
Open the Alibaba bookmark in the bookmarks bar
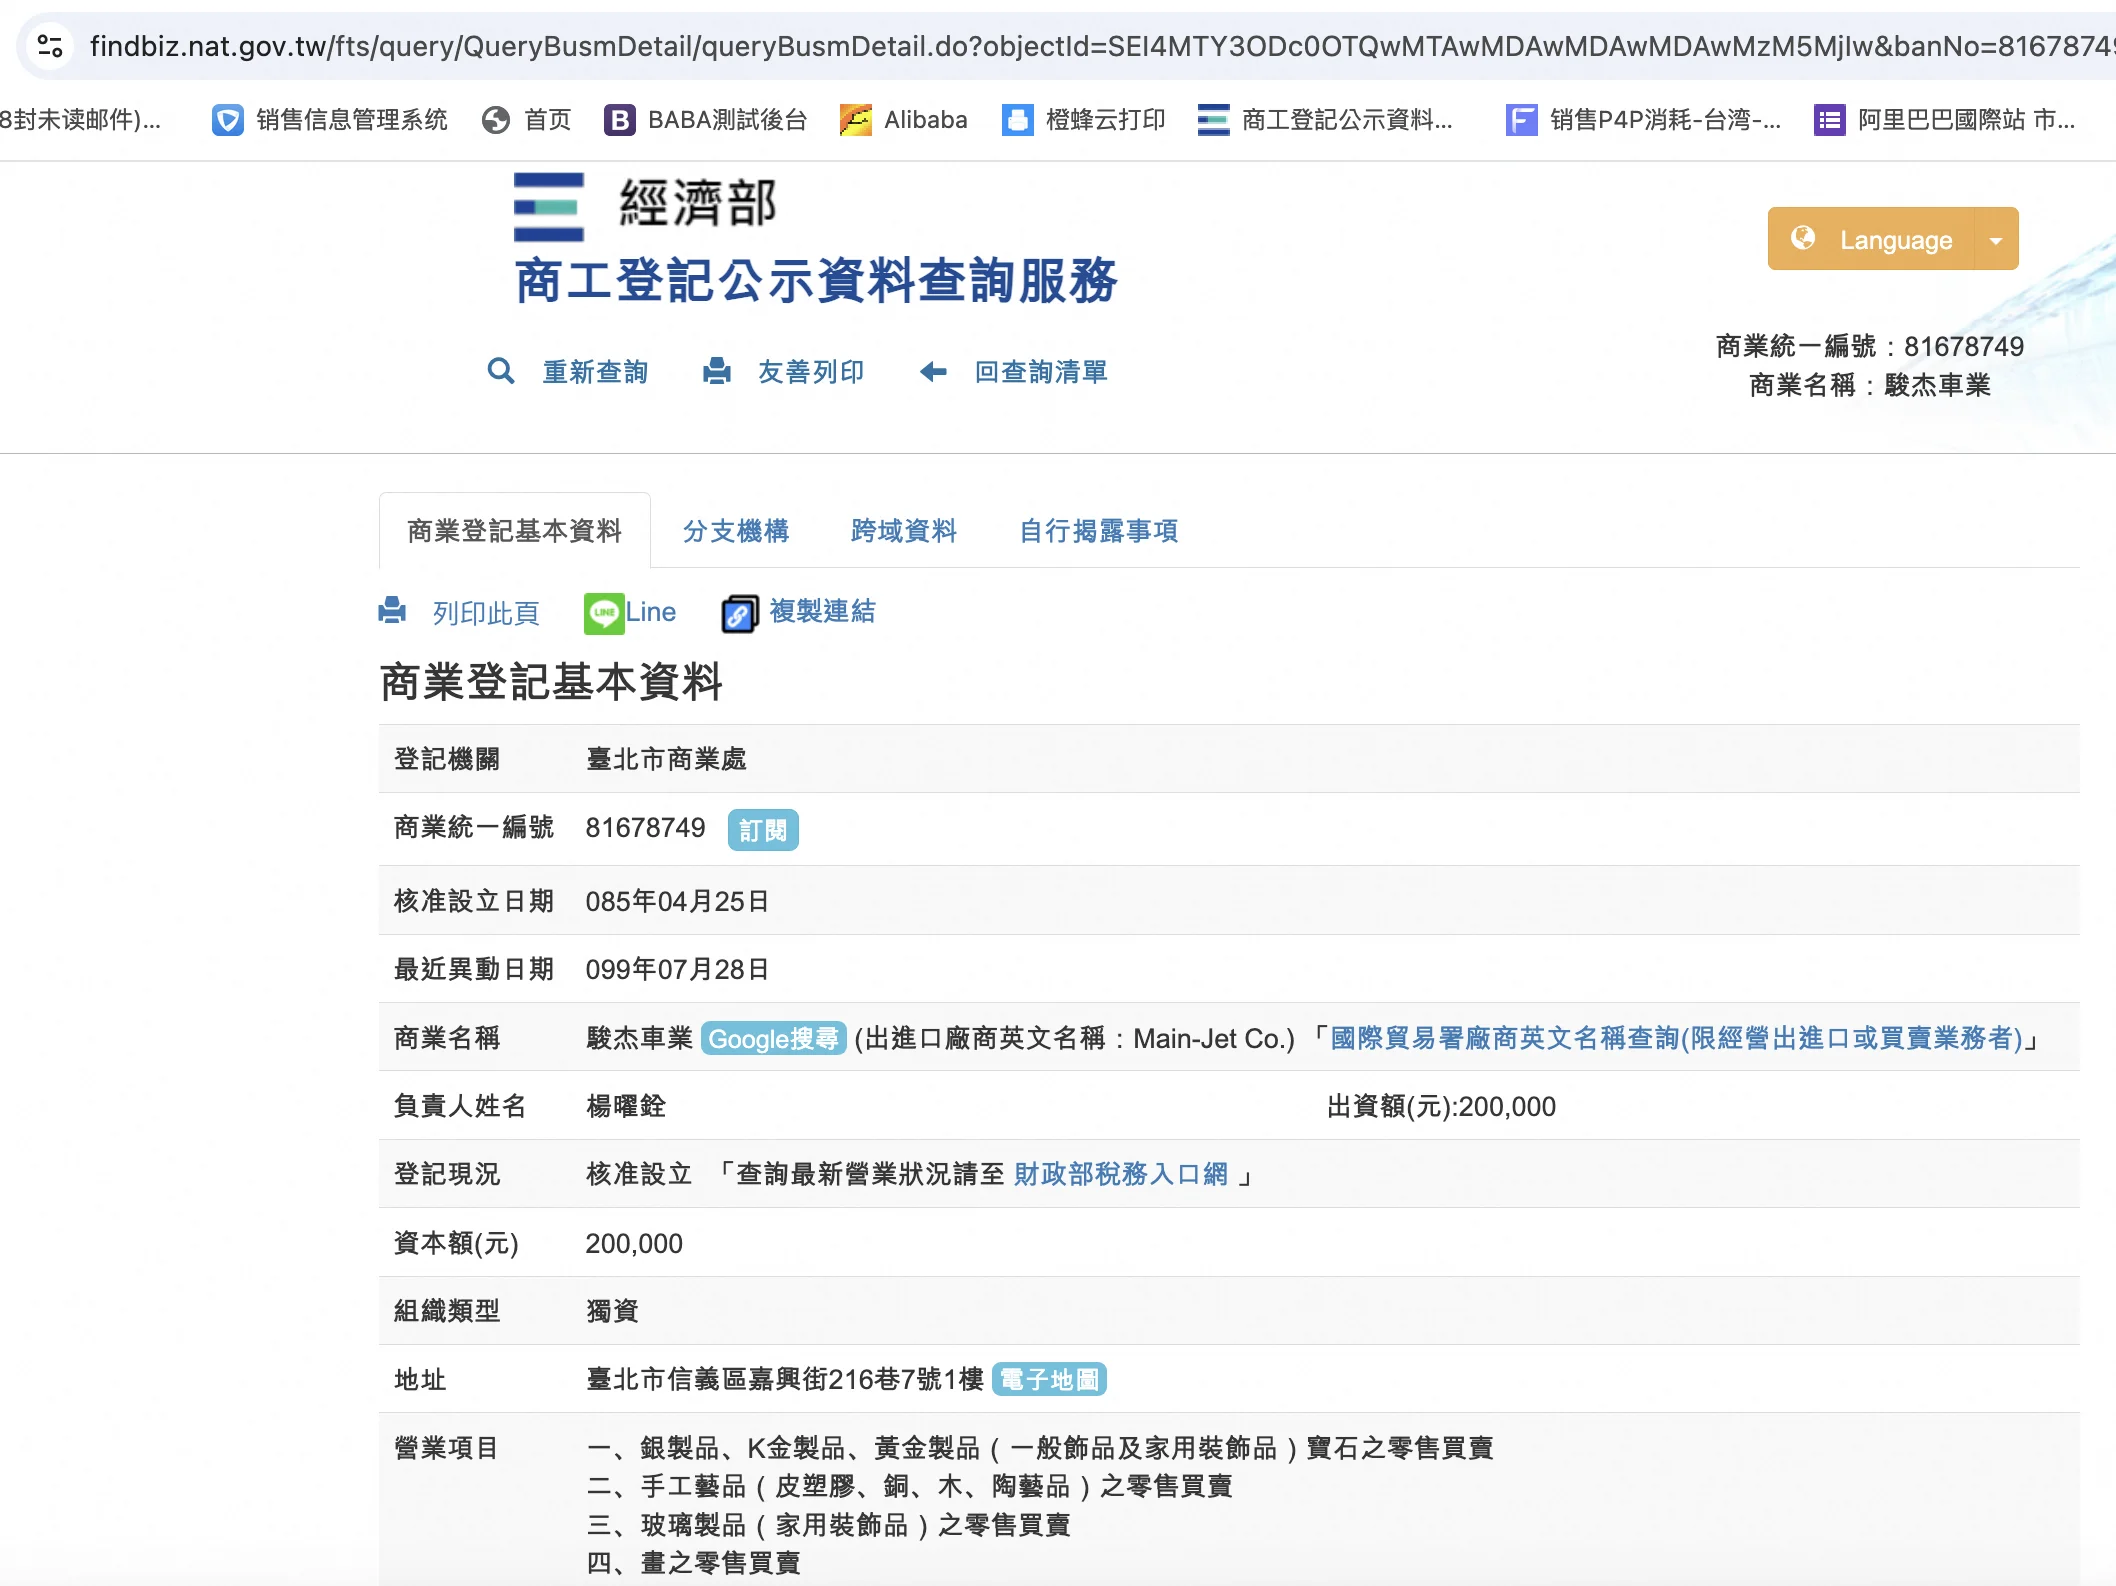pos(904,120)
